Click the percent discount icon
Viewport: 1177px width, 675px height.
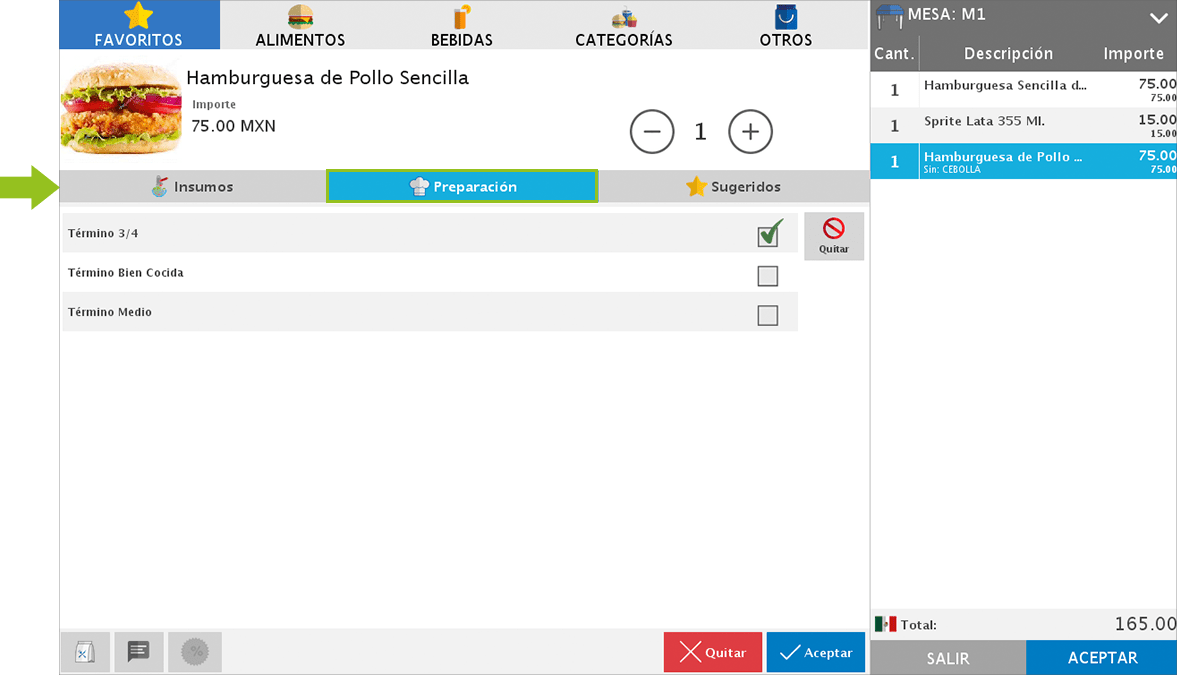[195, 652]
